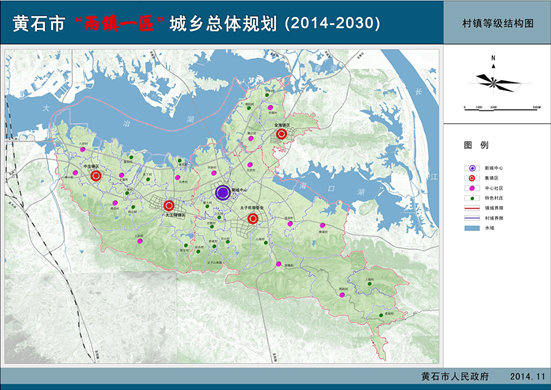Click the 2014.11 date in footer

pos(527,377)
